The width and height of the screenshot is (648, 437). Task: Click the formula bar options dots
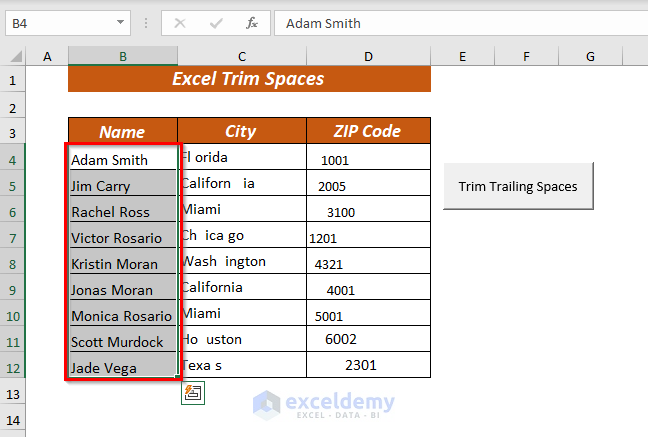146,23
